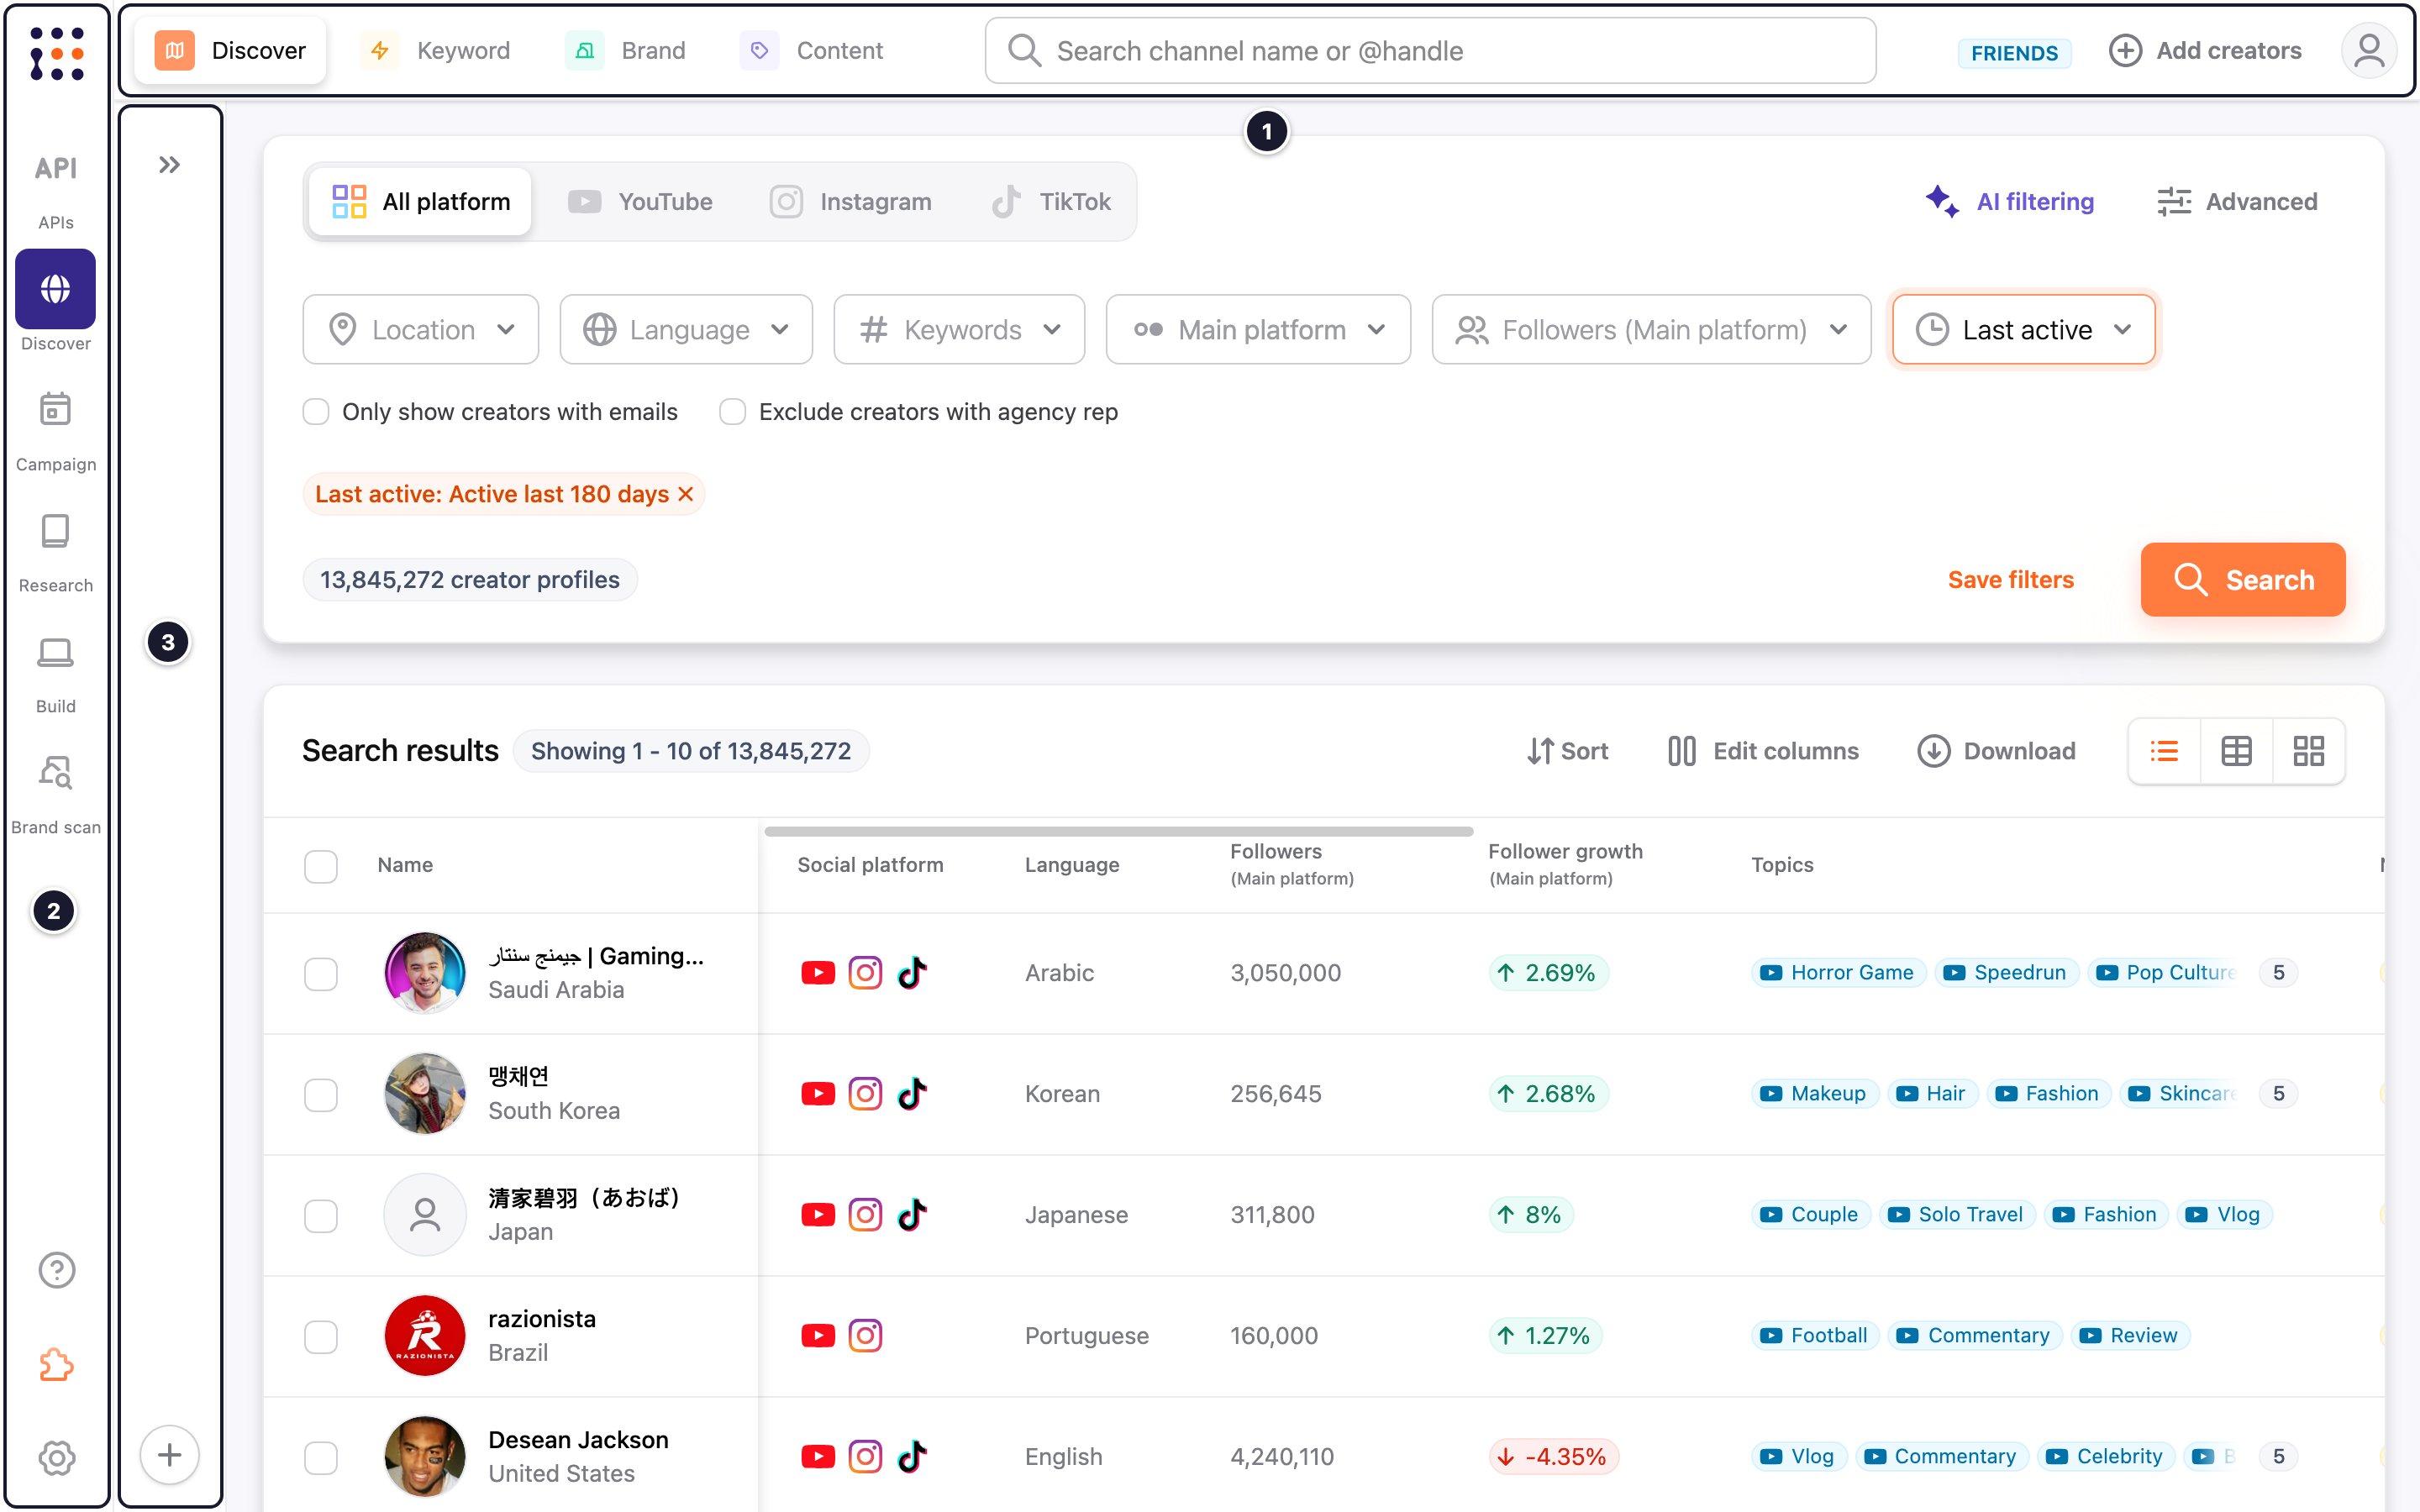Open AI filtering
Screen dimensions: 2420x1512
2010,201
